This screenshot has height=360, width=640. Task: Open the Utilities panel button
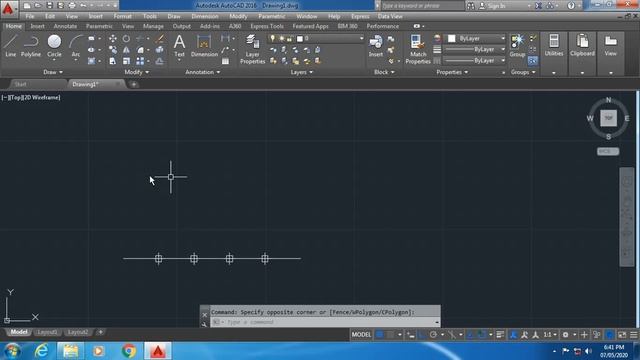point(553,45)
